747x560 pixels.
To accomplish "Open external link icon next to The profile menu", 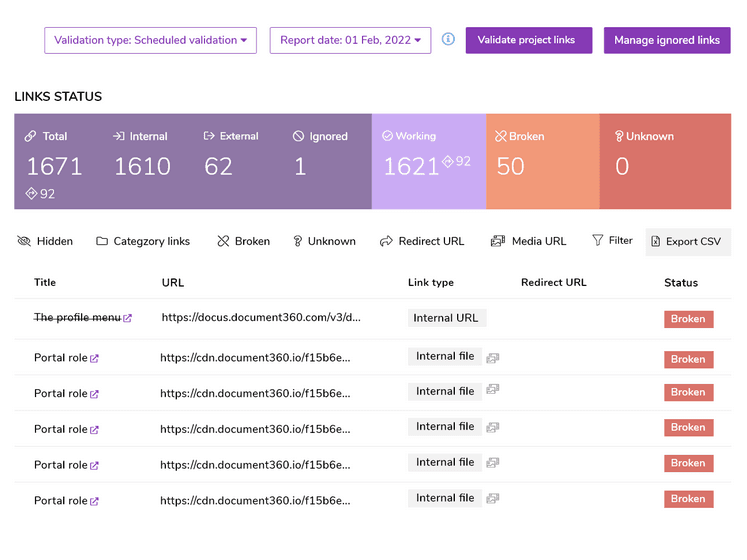I will (128, 319).
